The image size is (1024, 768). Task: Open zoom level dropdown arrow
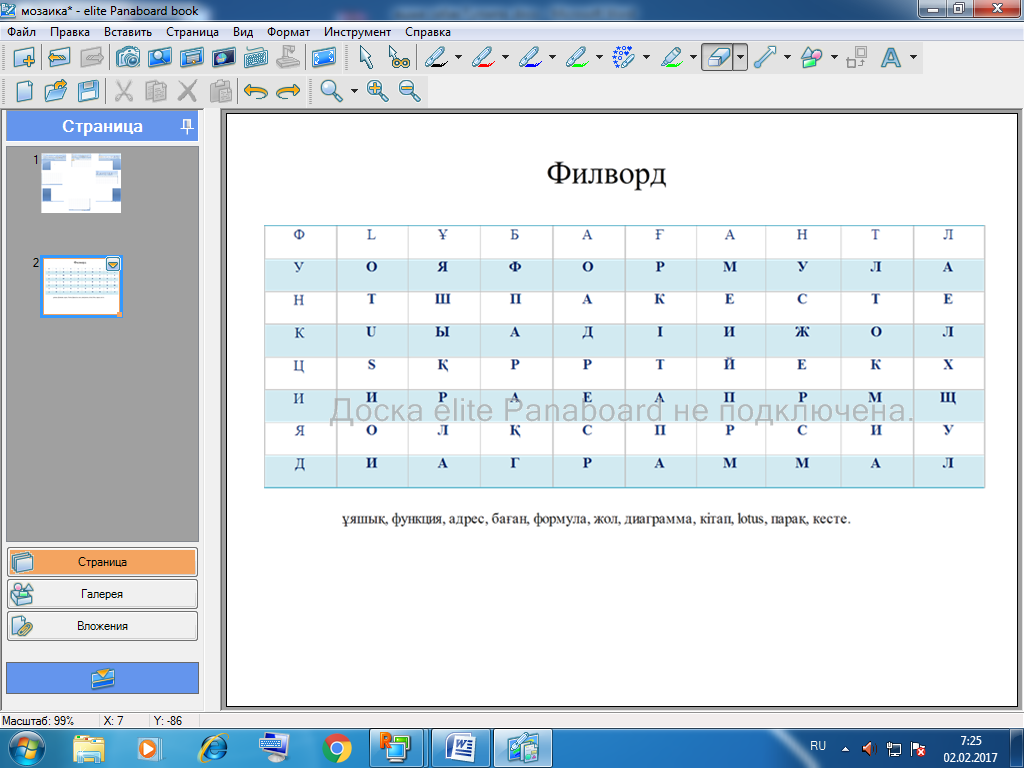point(354,91)
